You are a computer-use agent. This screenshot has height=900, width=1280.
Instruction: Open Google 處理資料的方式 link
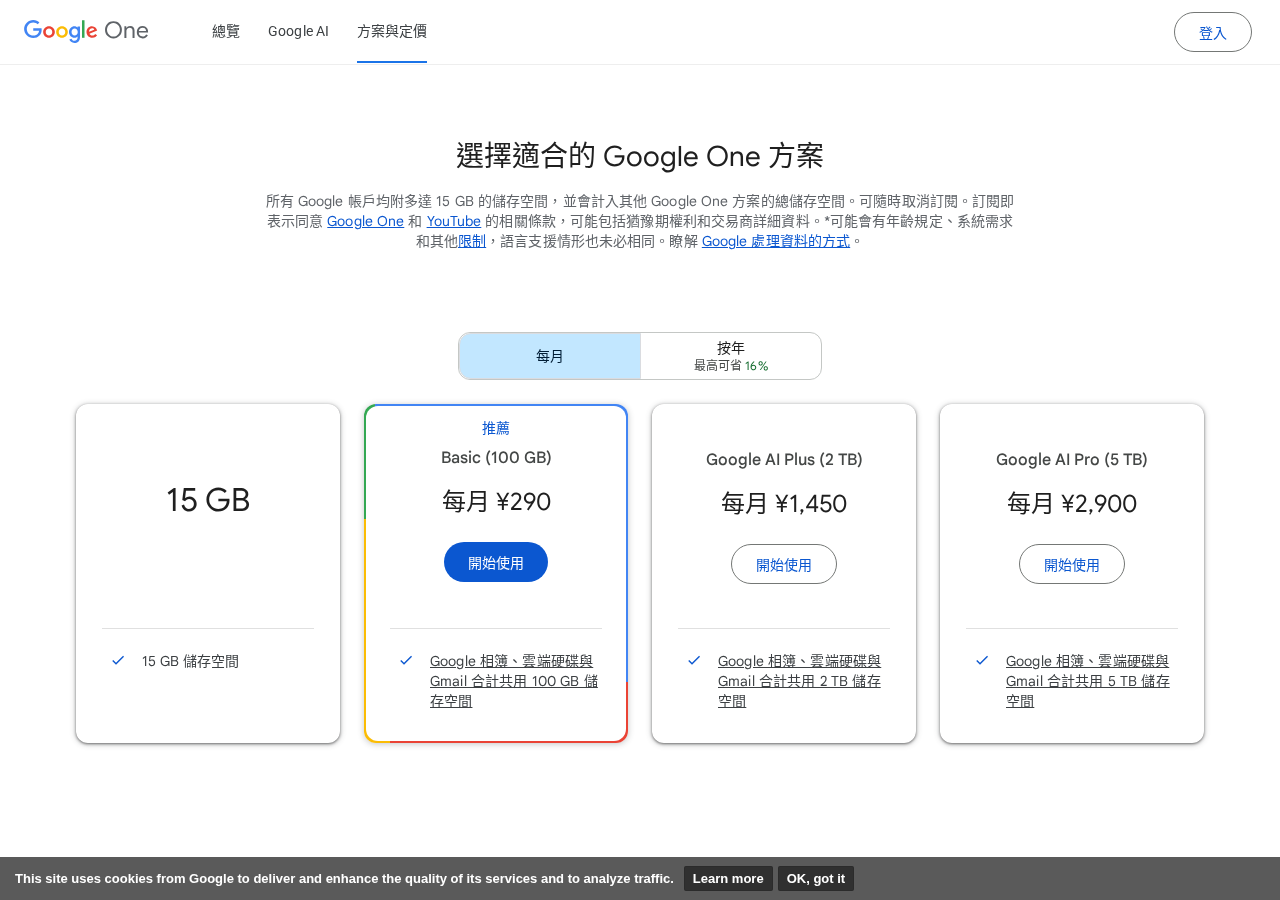pos(776,241)
